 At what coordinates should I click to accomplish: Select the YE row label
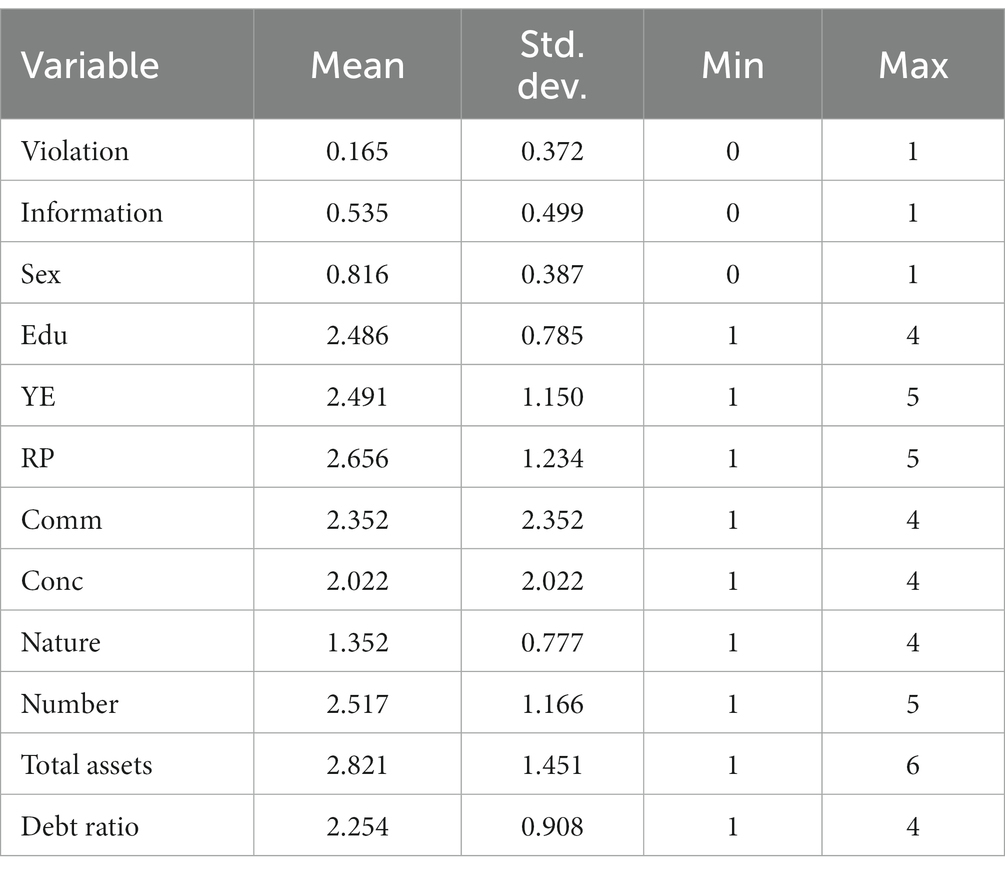tap(38, 397)
